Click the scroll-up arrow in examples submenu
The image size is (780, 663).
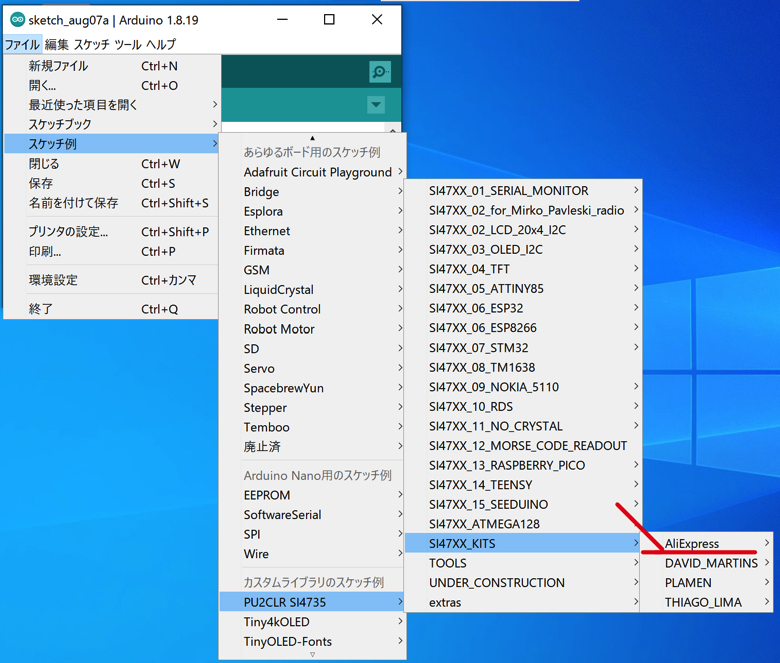coord(312,138)
